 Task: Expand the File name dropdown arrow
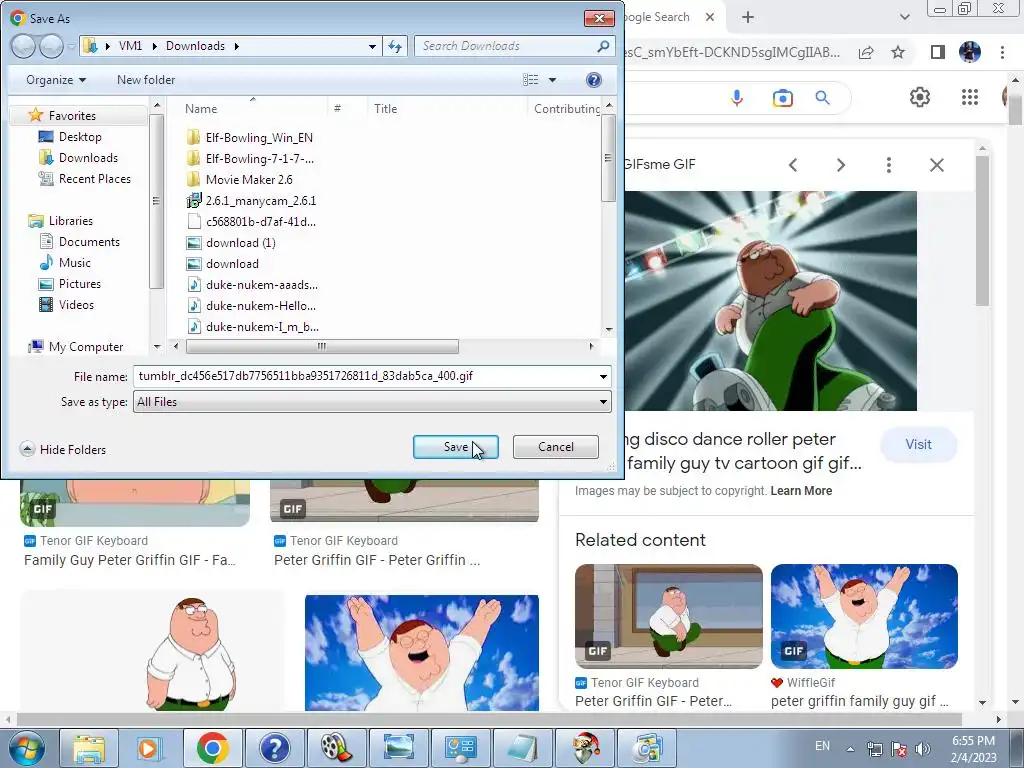(603, 376)
